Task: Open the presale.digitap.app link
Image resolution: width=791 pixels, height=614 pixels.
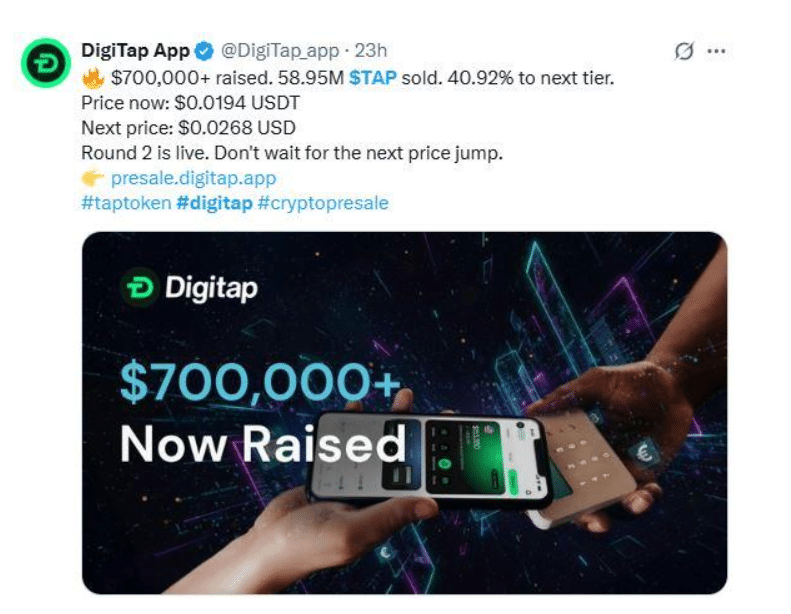Action: click(193, 178)
